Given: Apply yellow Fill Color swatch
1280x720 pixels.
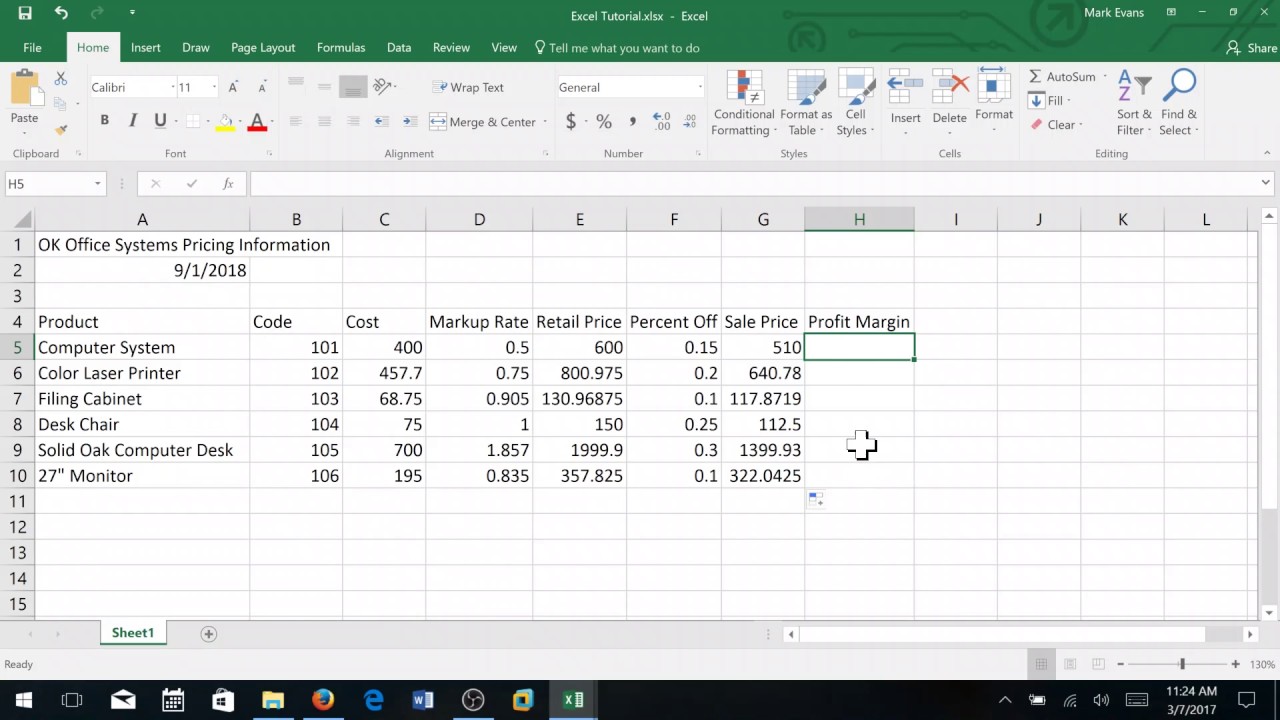Looking at the screenshot, I should pos(225,122).
